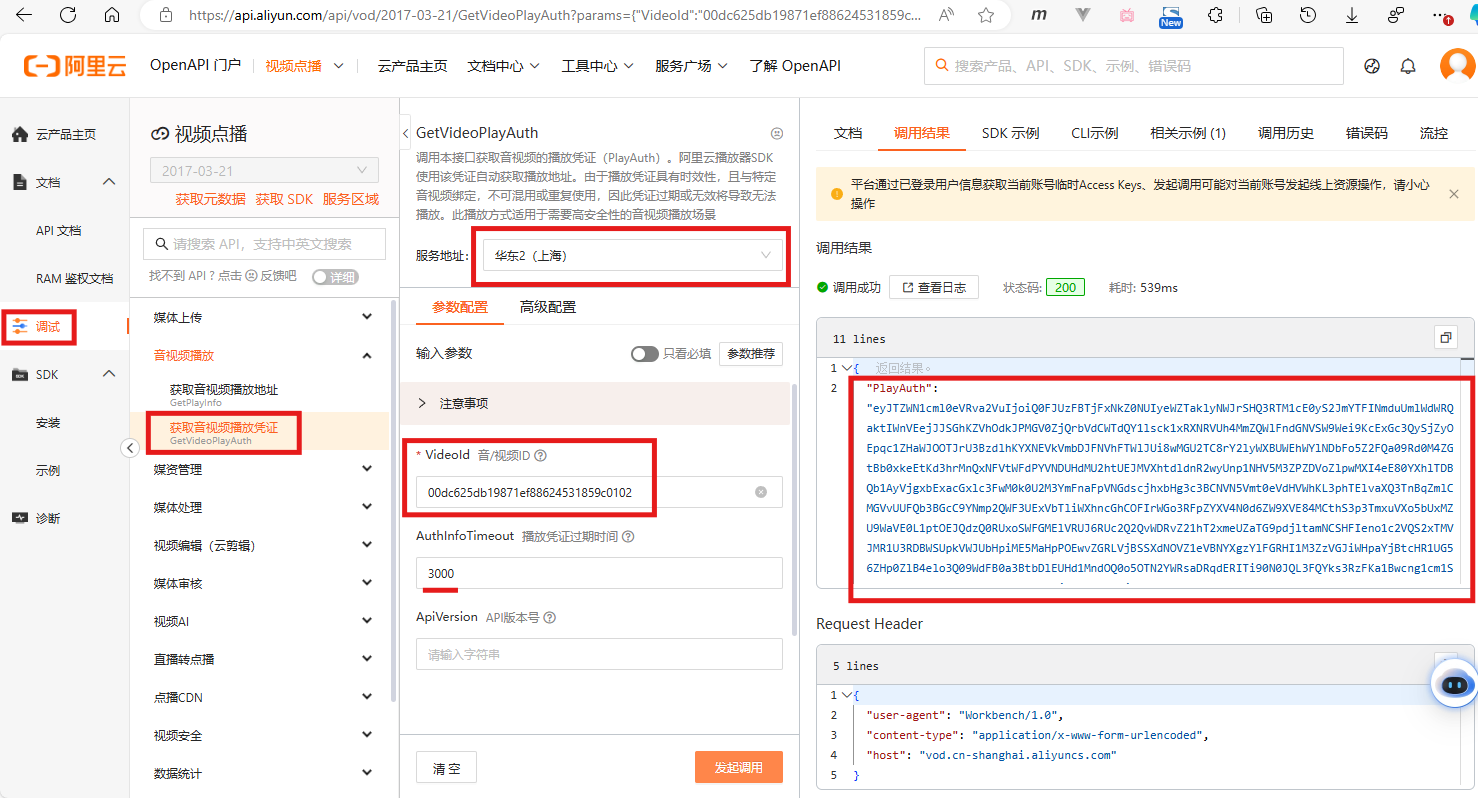The width and height of the screenshot is (1478, 798).
Task: Click the top product search box
Action: (x=1134, y=66)
